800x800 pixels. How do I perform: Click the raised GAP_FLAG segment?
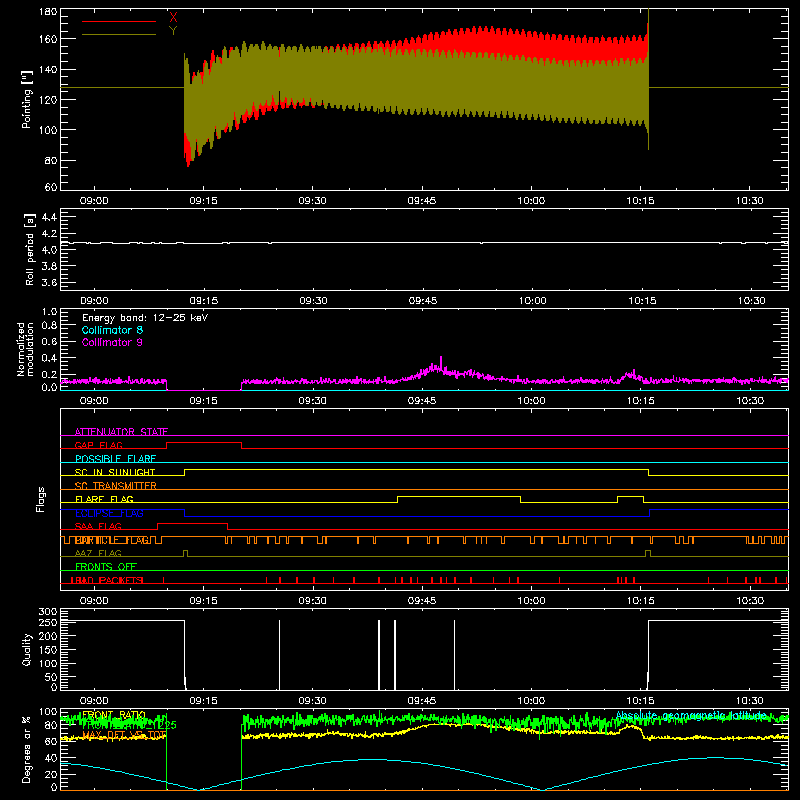click(x=204, y=443)
